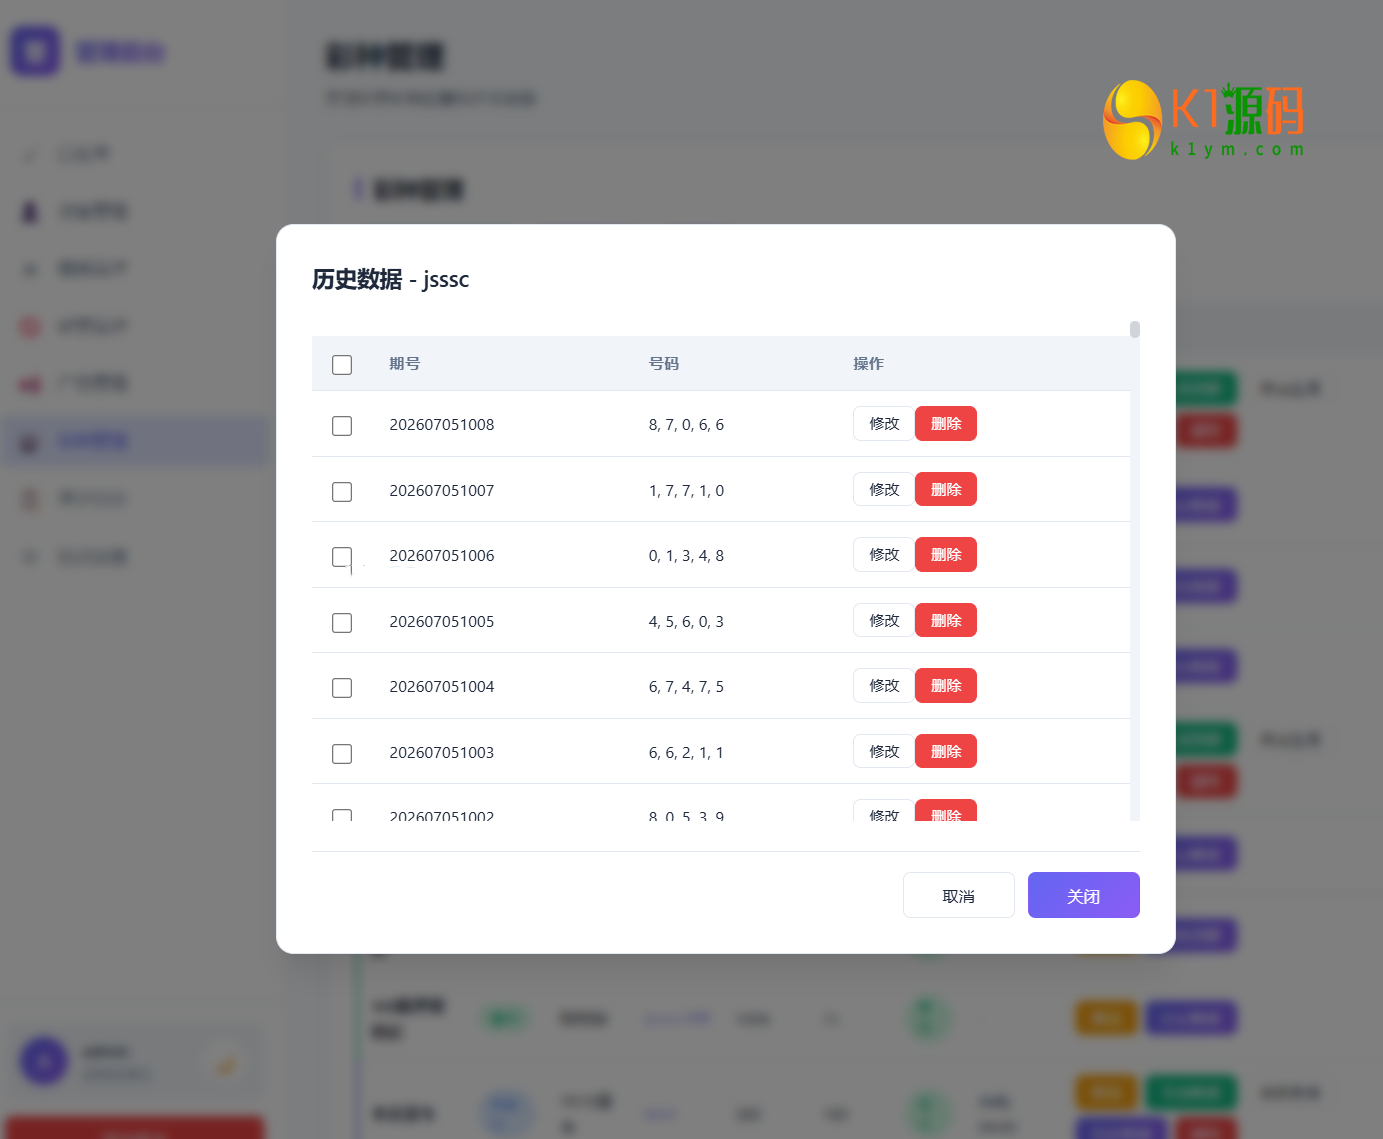Select period number 202607051007 text
This screenshot has width=1383, height=1139.
tap(442, 491)
